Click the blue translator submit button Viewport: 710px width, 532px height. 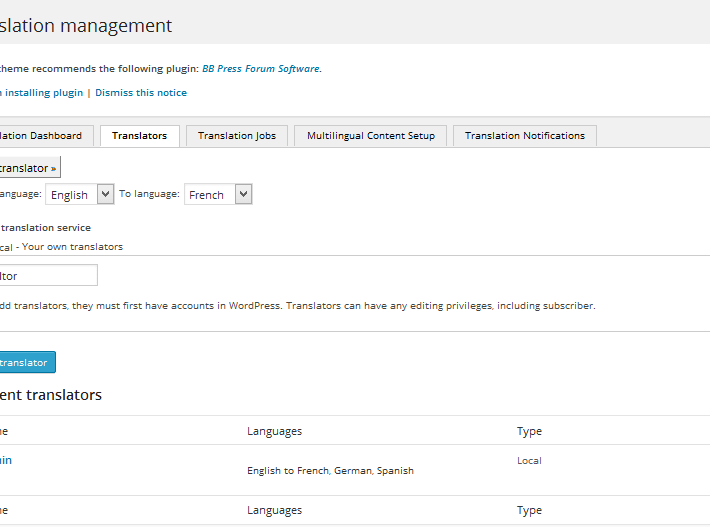click(26, 363)
